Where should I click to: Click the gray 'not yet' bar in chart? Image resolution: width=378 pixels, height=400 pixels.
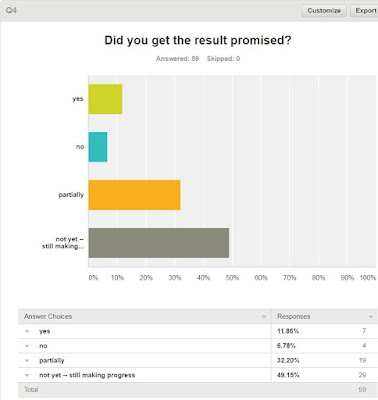(159, 243)
